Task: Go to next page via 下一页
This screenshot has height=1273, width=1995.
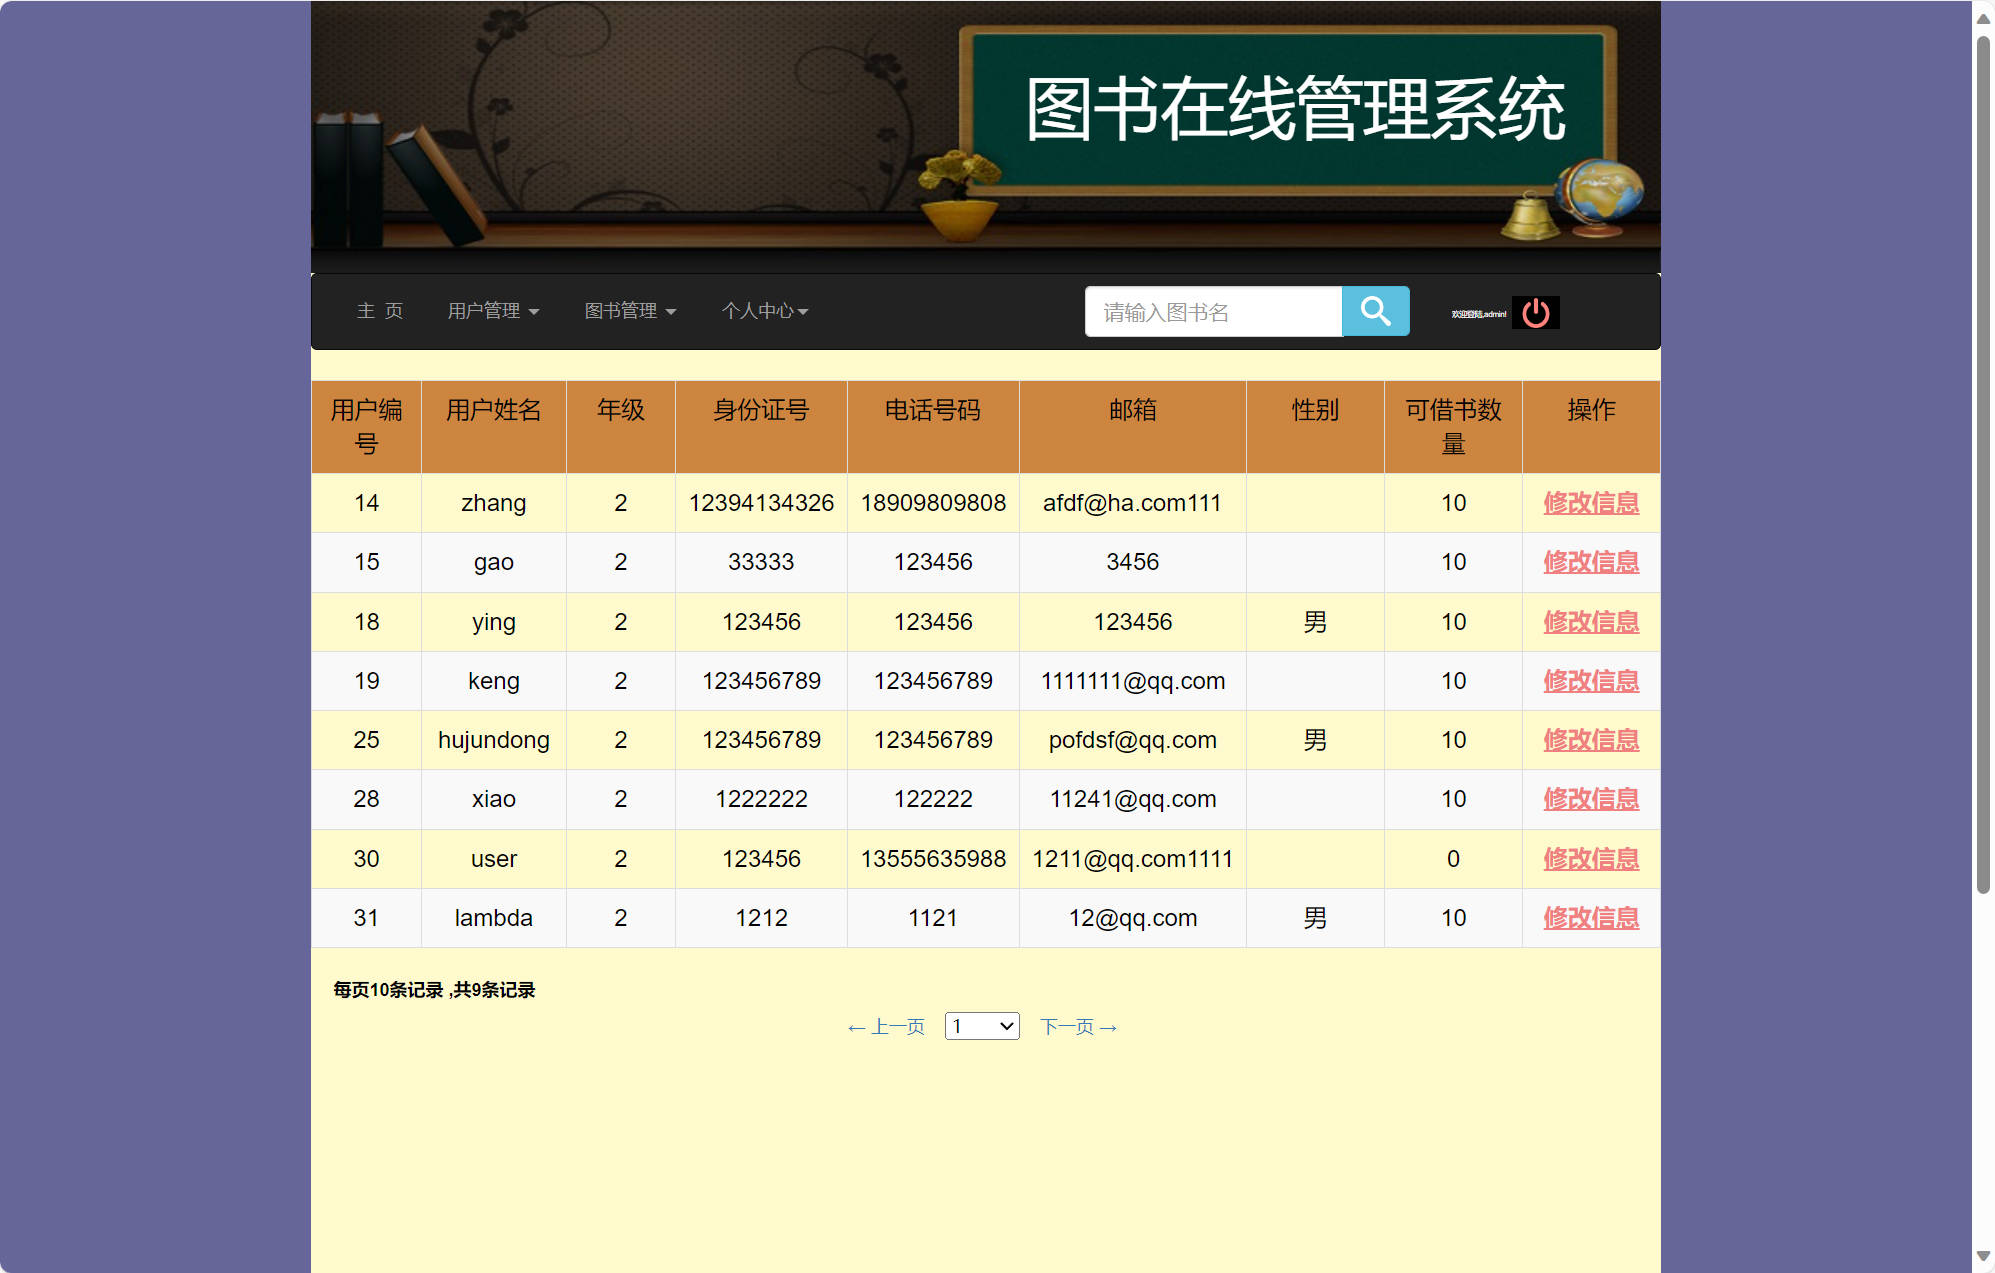Action: (x=1077, y=1026)
